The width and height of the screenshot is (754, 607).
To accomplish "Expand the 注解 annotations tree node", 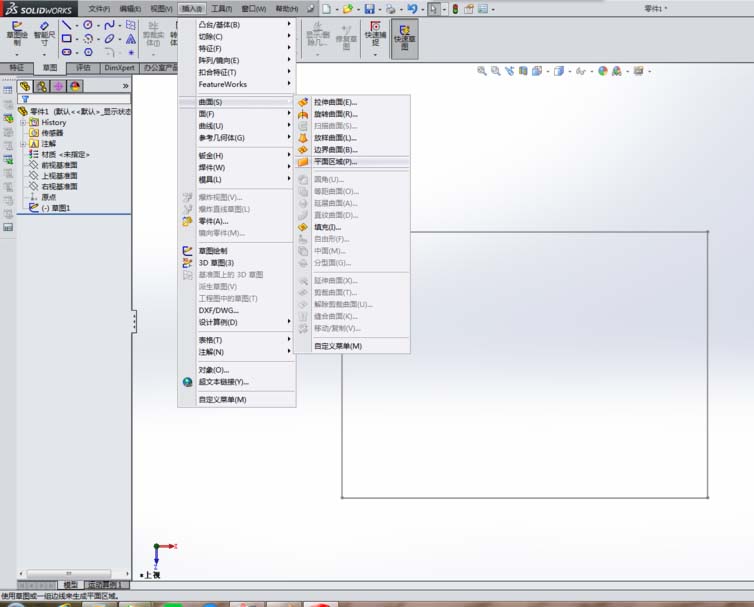I will 23,144.
